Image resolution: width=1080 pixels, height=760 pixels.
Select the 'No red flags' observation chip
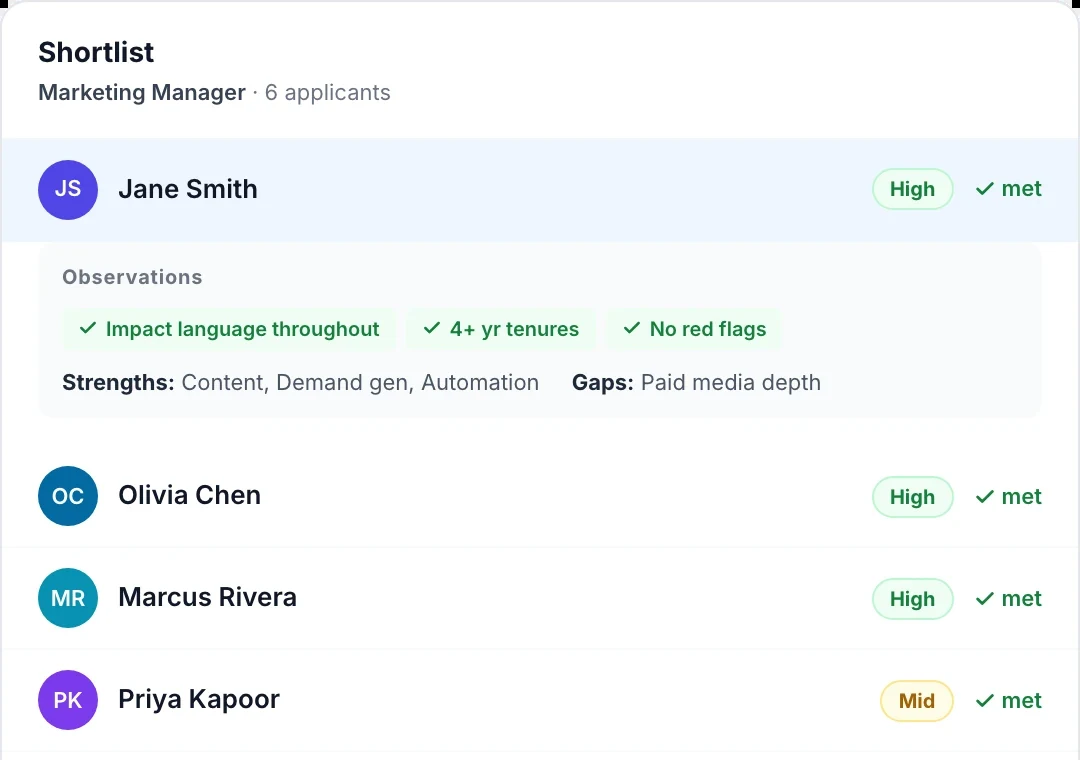694,329
